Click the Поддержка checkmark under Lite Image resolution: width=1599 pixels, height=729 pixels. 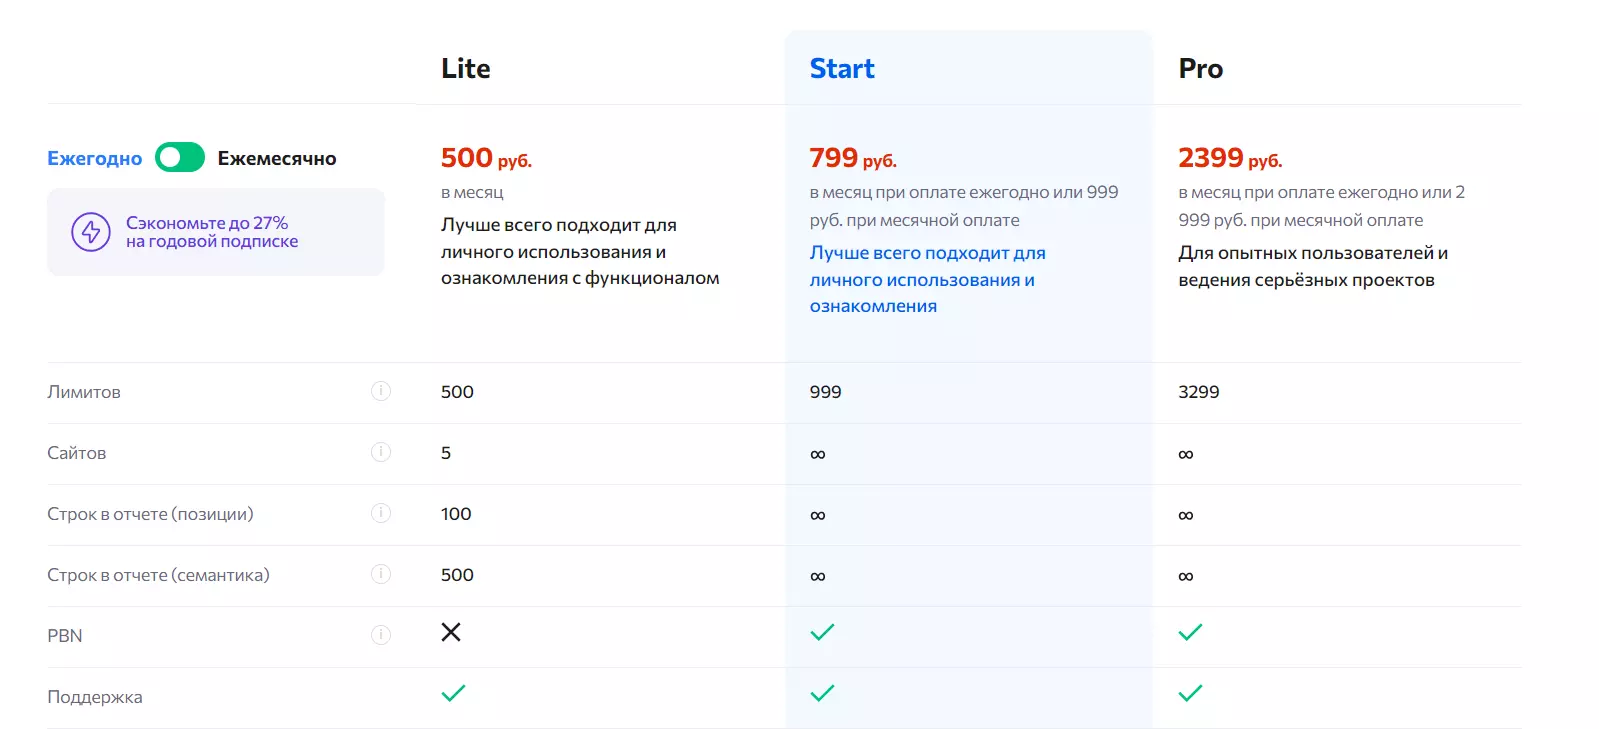click(453, 693)
